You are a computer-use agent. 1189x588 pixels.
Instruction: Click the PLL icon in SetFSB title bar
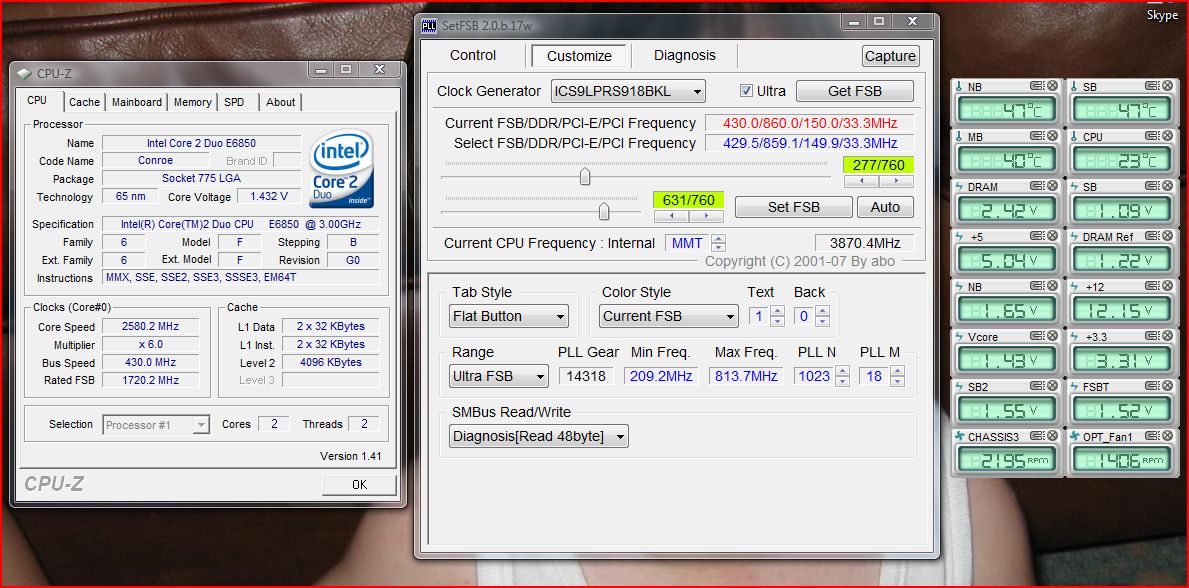click(428, 26)
